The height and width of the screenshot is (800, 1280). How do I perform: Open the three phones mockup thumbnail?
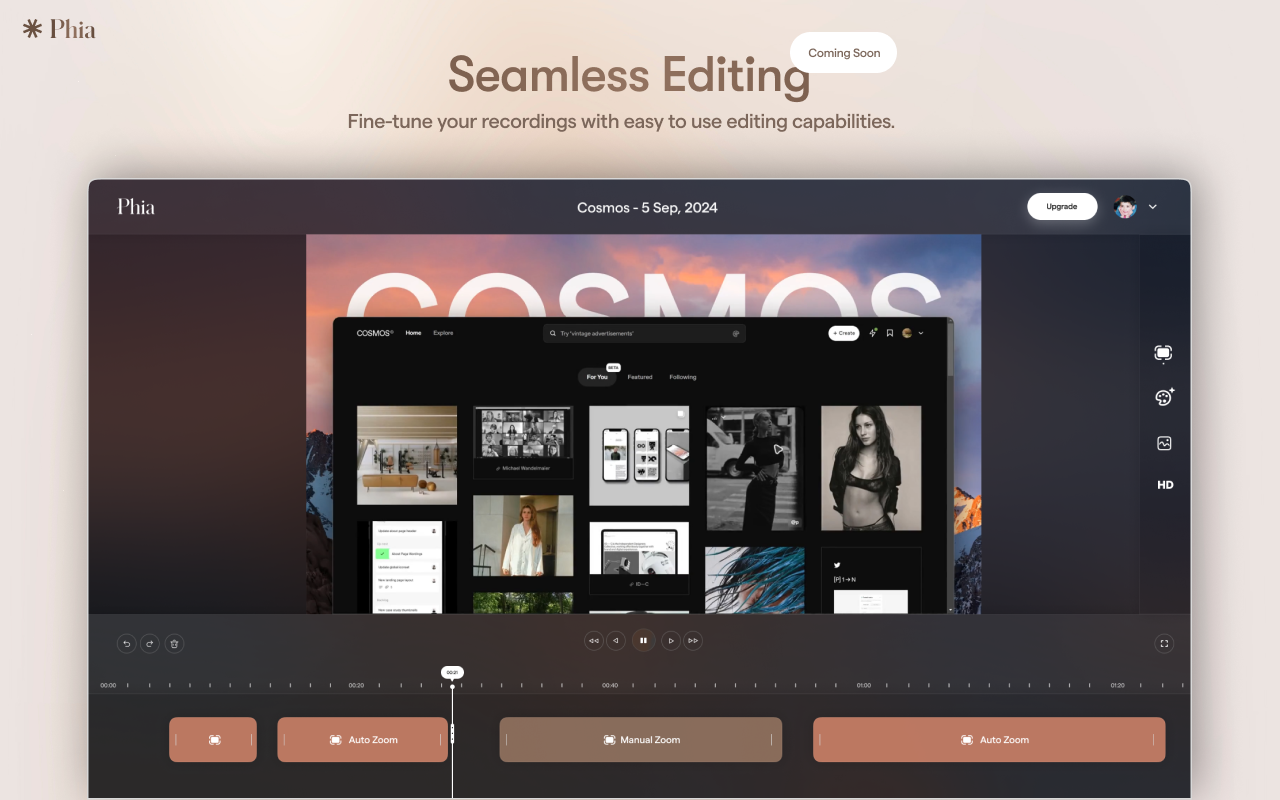[639, 455]
